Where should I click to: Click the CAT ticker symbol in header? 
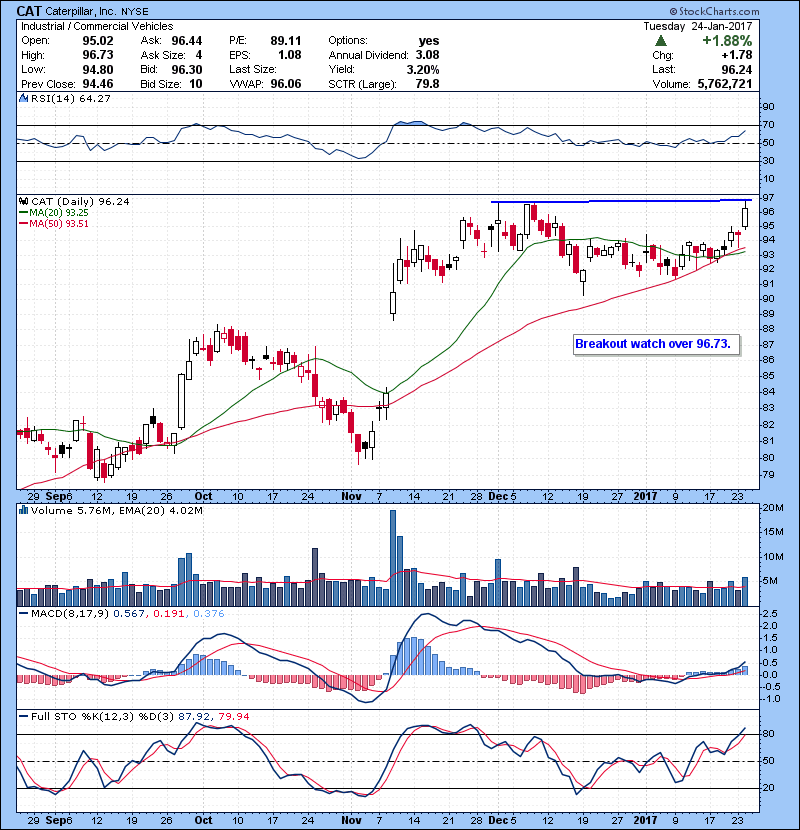coord(29,11)
